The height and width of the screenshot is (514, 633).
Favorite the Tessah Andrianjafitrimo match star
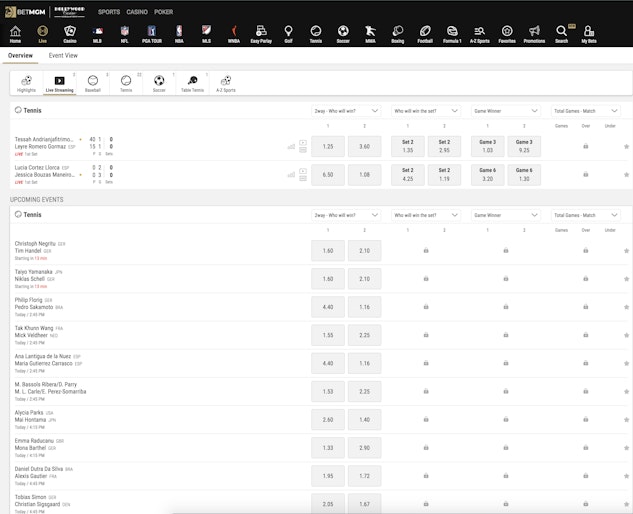(626, 146)
